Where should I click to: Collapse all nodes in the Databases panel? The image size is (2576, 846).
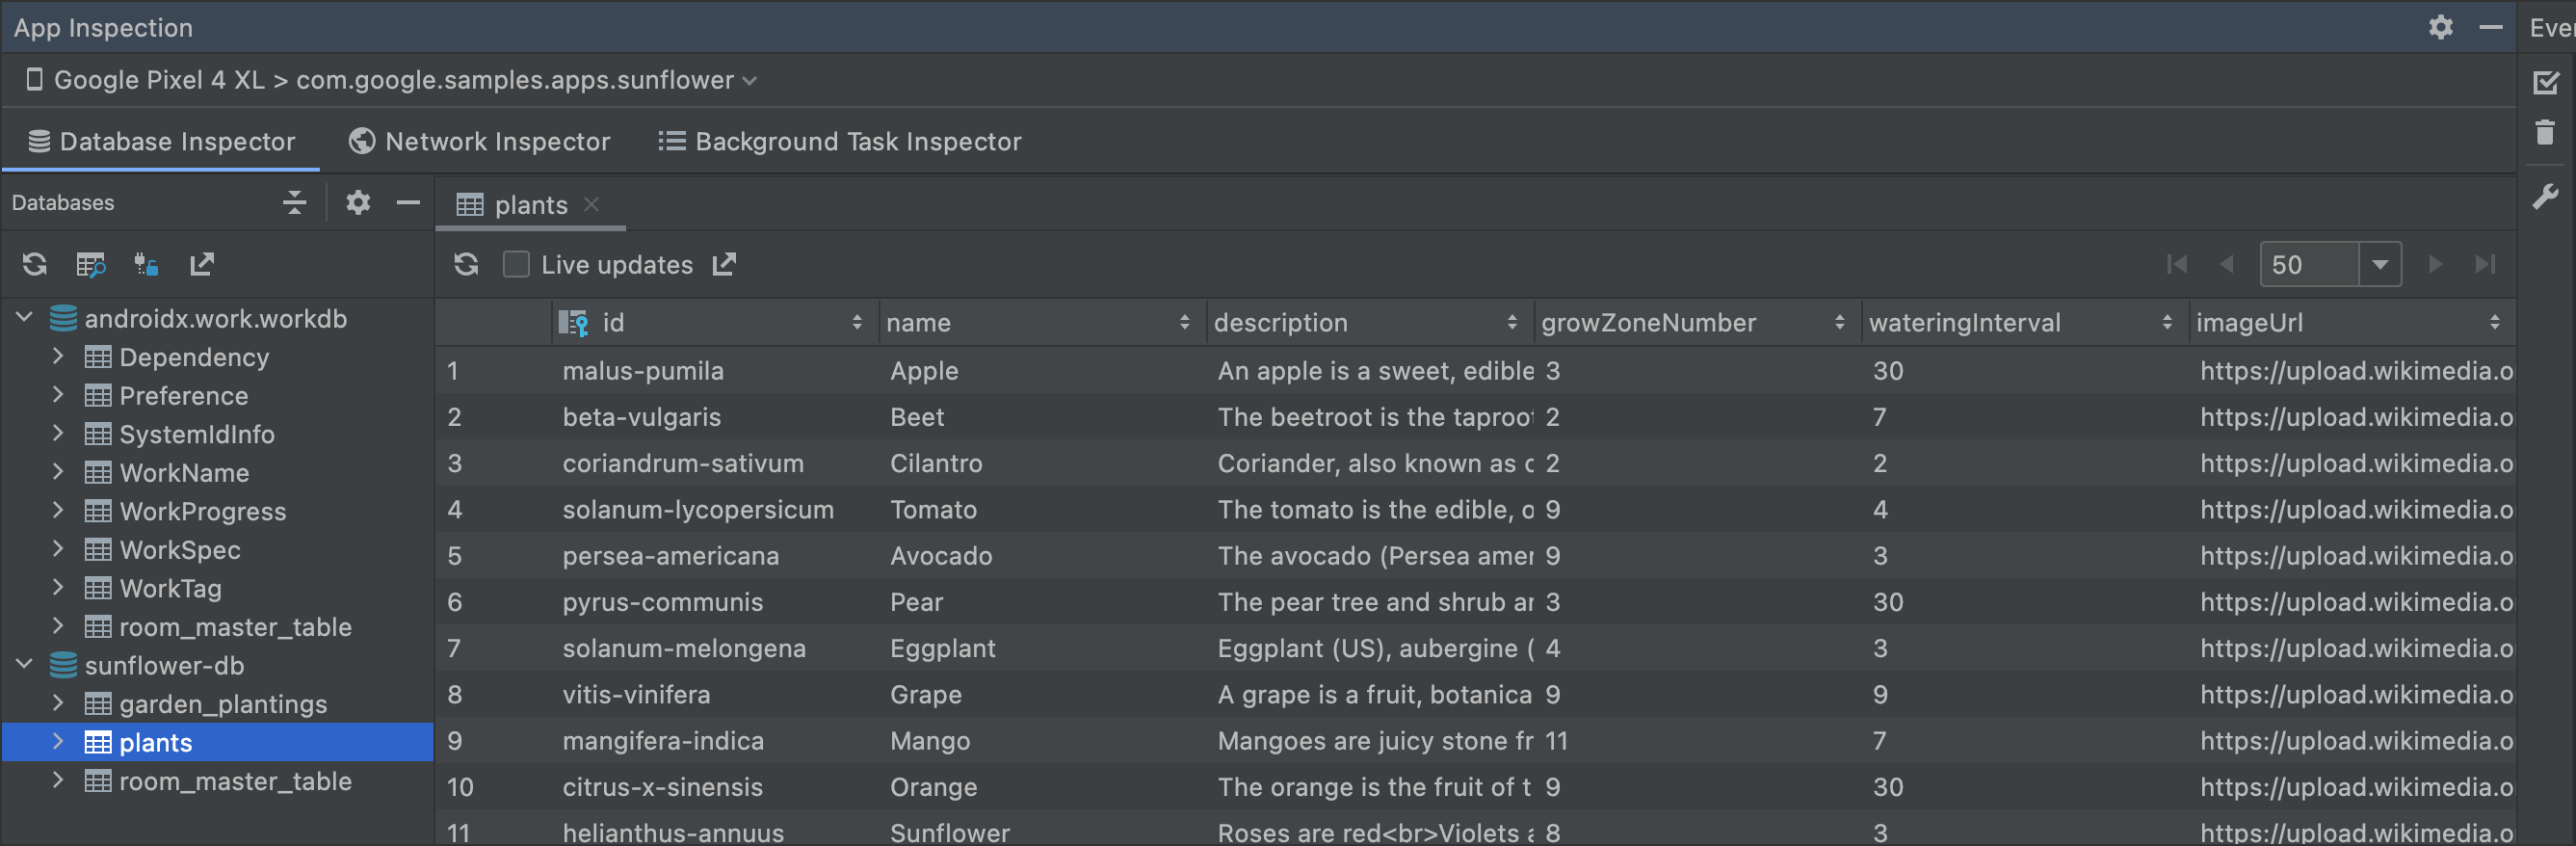[x=294, y=203]
